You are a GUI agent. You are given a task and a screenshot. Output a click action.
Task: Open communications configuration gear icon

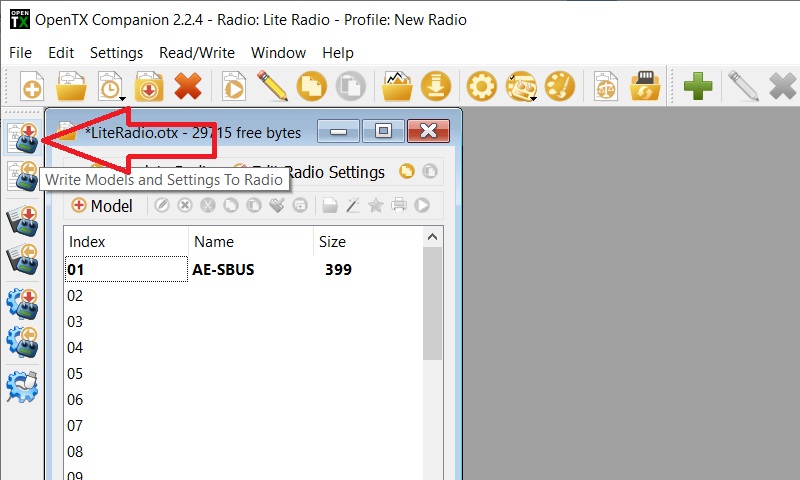click(22, 387)
